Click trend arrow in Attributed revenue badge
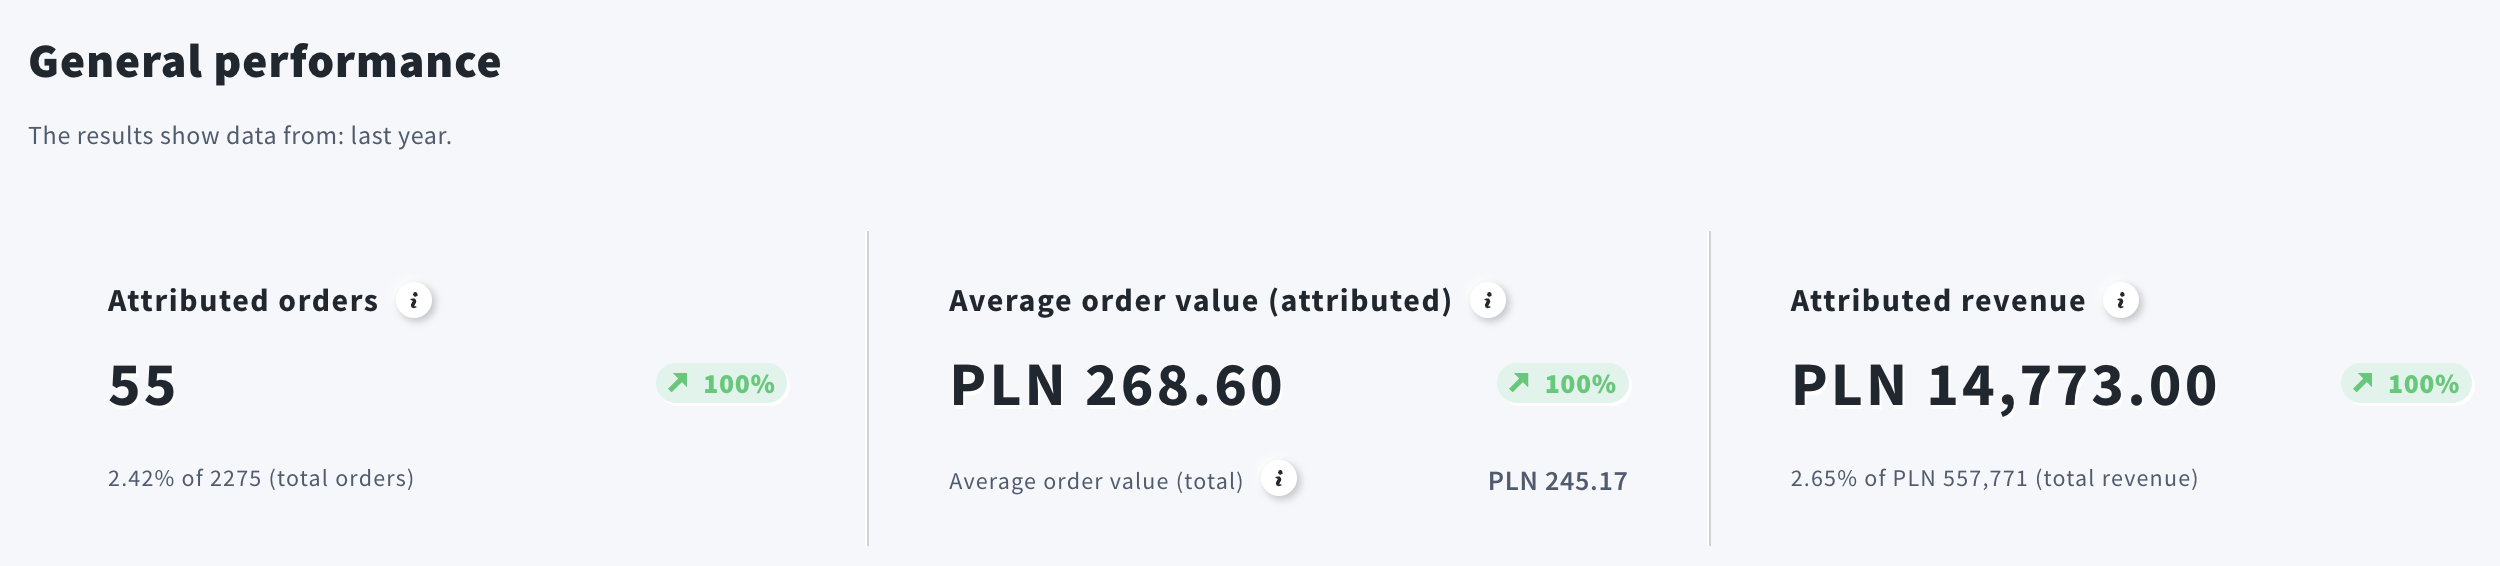The image size is (2500, 566). pyautogui.click(x=2363, y=383)
